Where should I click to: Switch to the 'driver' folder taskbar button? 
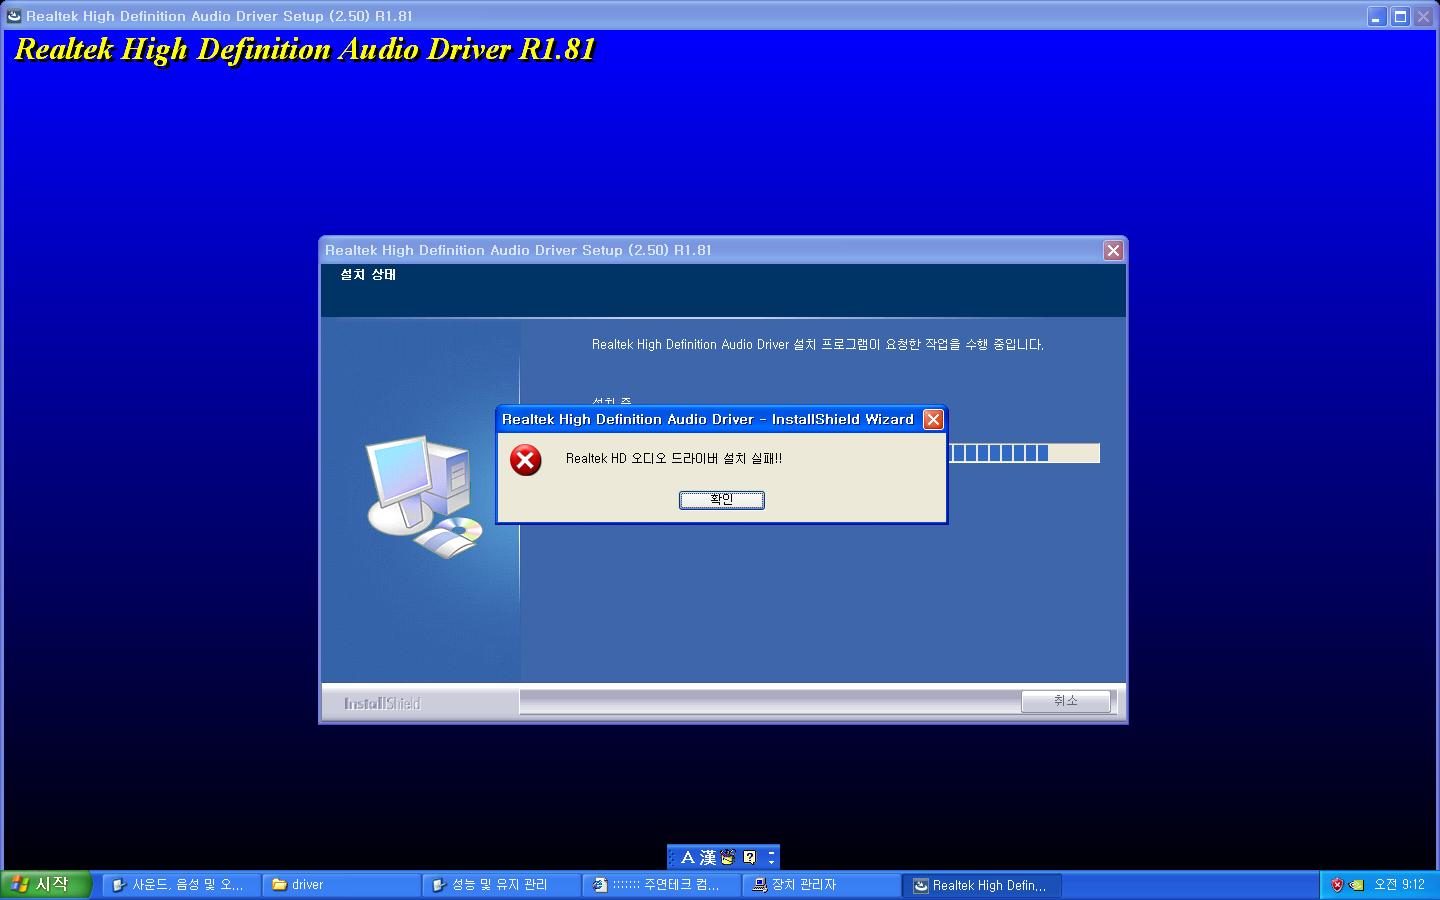tap(341, 885)
